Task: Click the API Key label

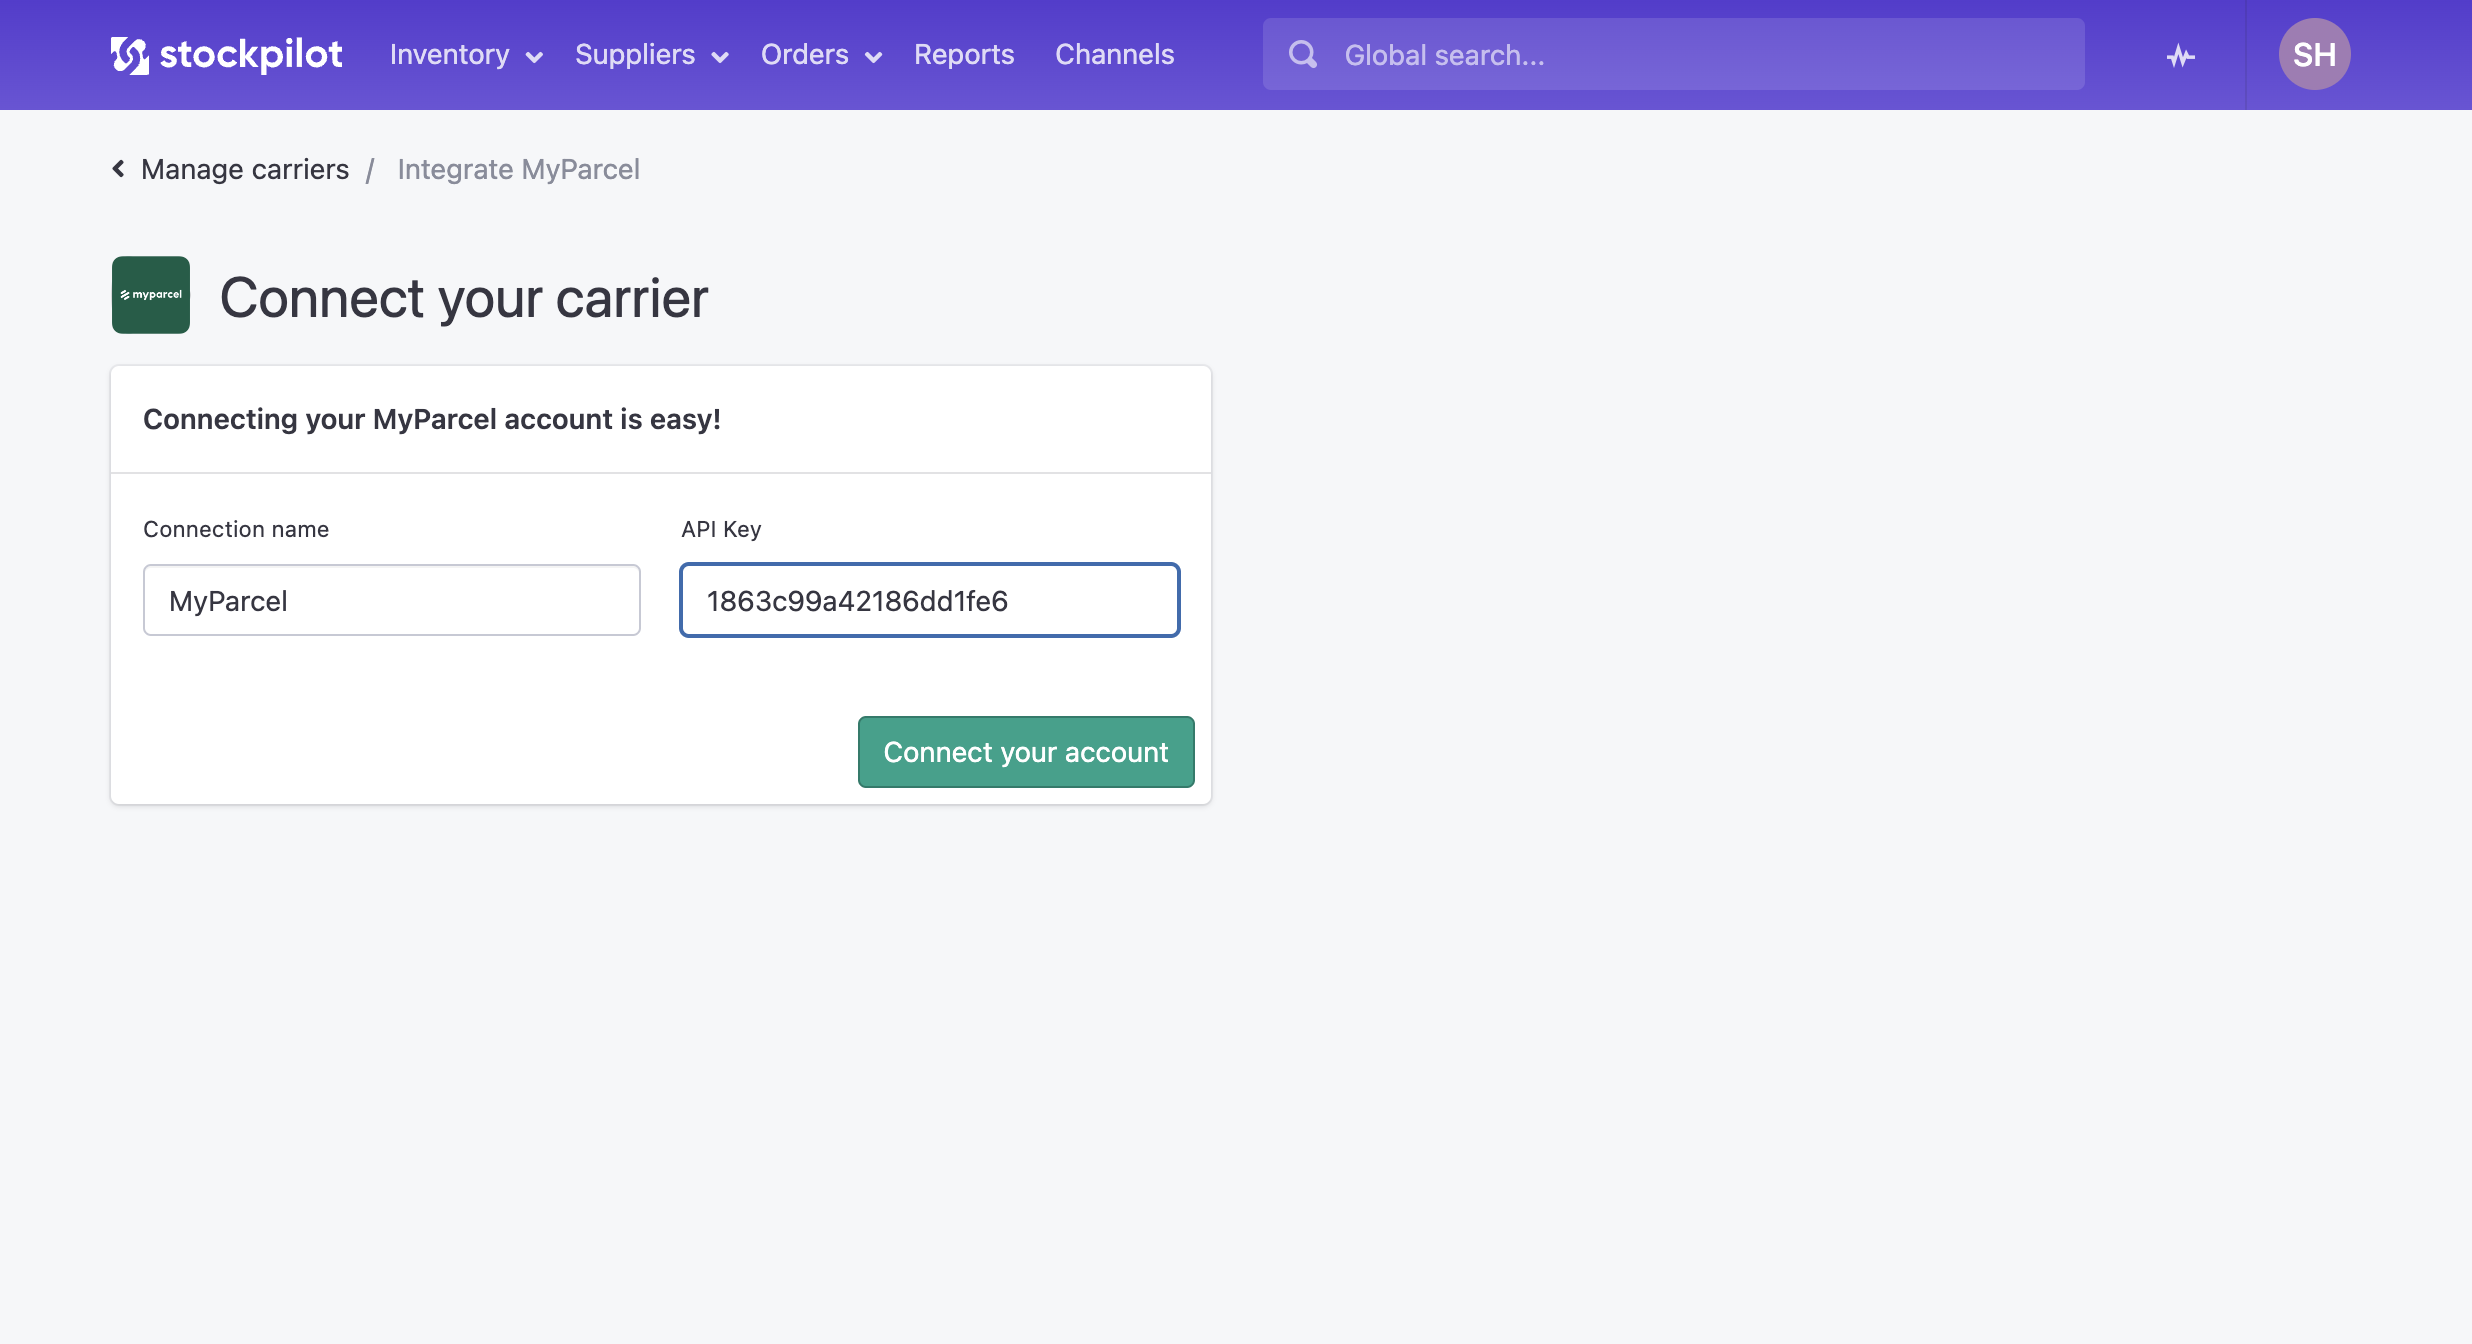Action: (721, 529)
